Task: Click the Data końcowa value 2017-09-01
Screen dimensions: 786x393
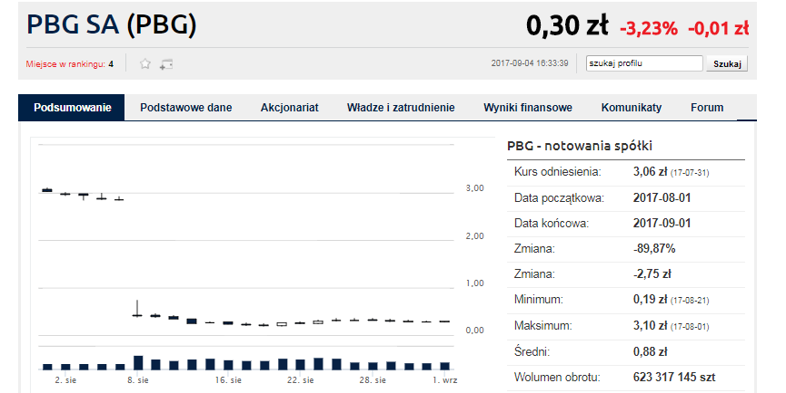Action: [662, 223]
